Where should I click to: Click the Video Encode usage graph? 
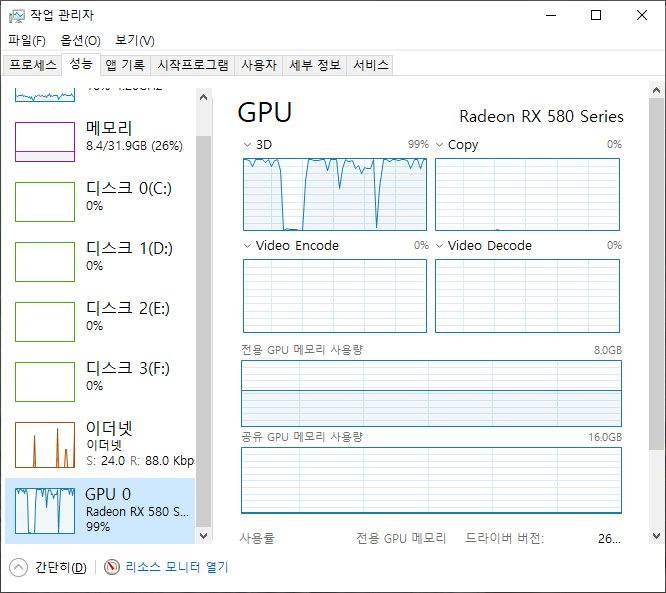pyautogui.click(x=335, y=296)
